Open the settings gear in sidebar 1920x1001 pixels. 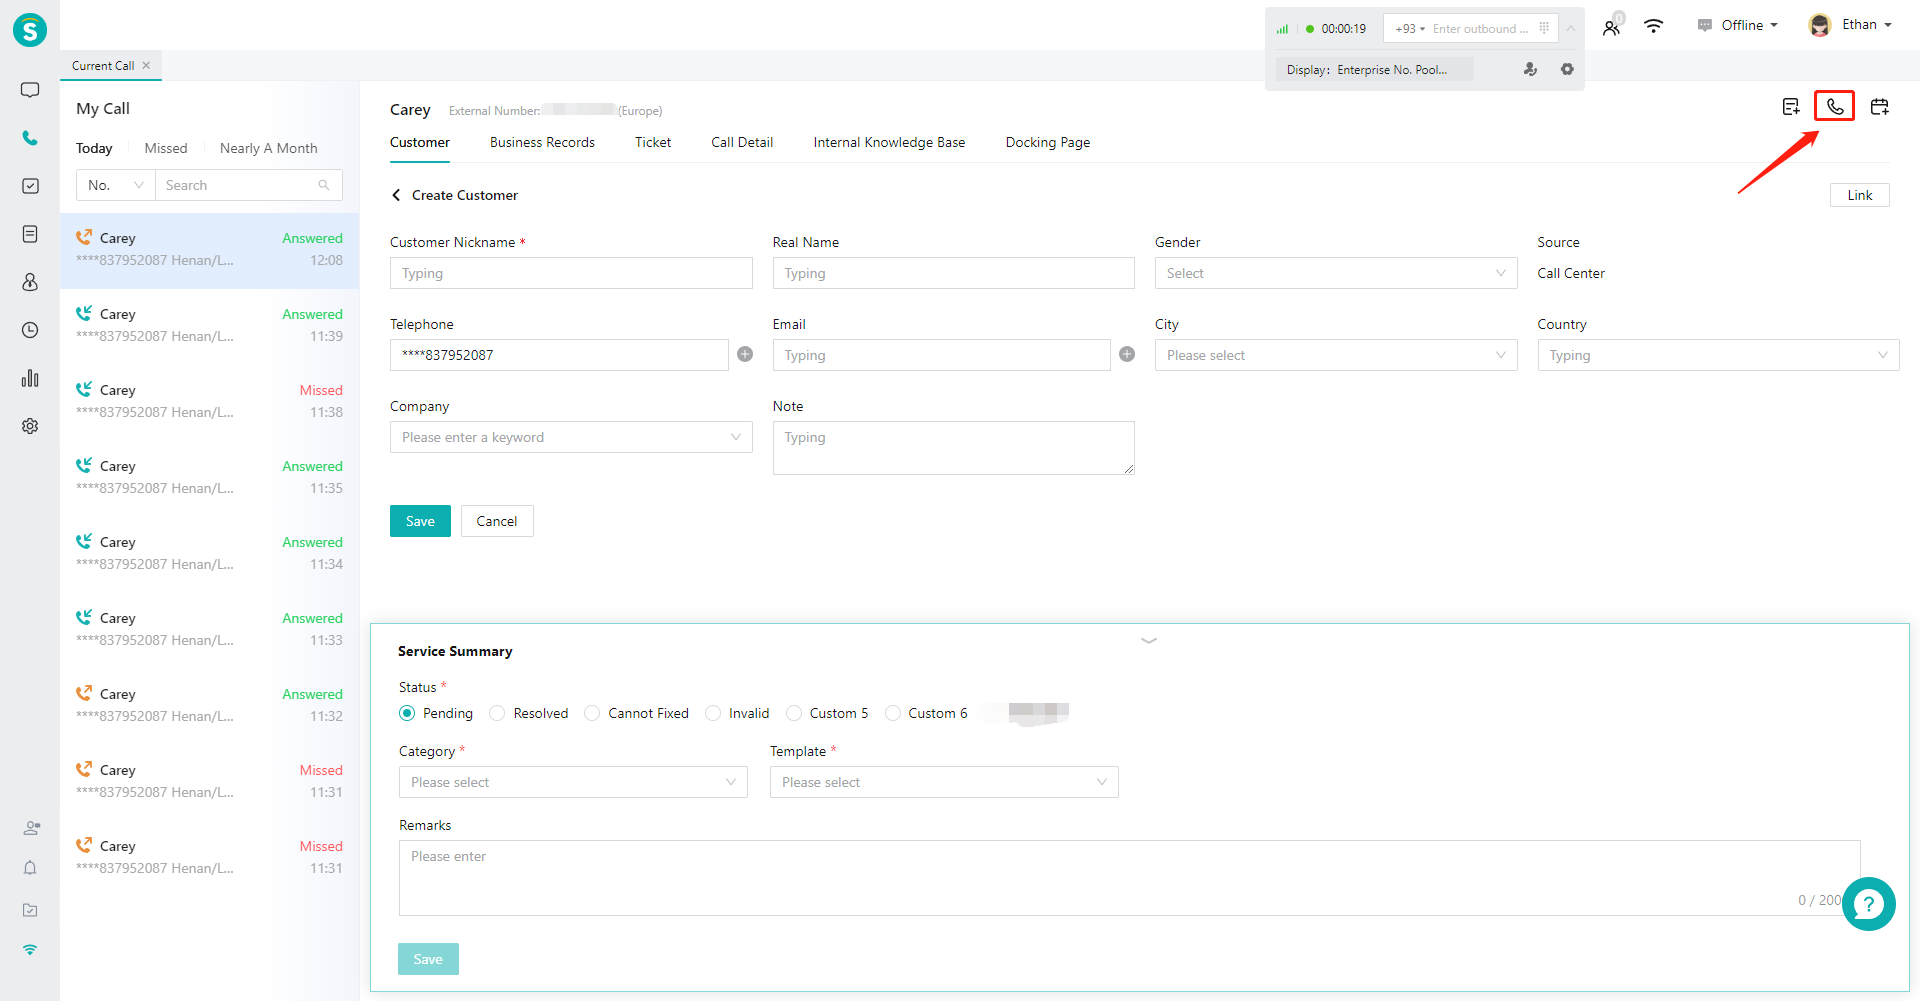click(30, 426)
